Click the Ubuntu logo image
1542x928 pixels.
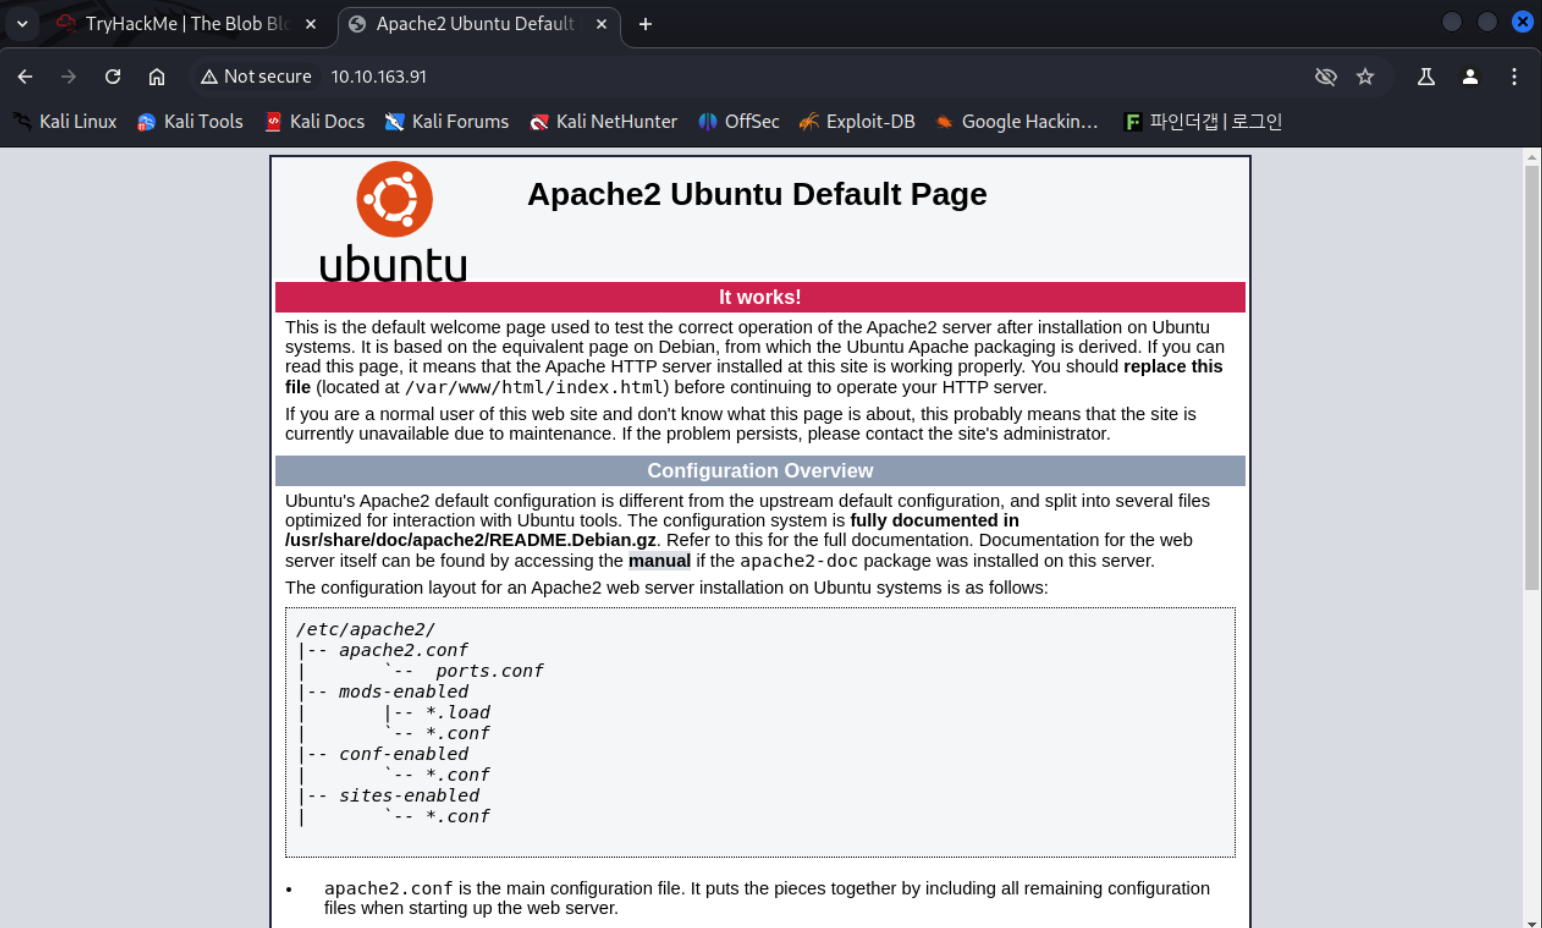tap(394, 221)
